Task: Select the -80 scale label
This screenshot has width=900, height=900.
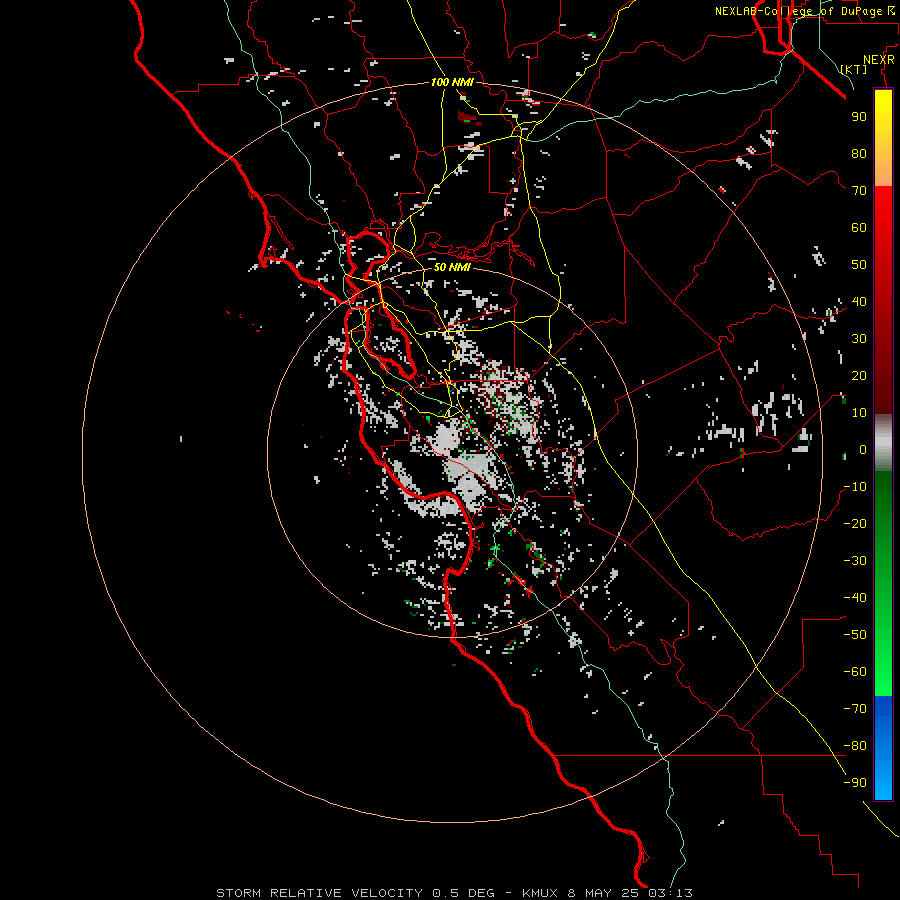Action: [855, 746]
